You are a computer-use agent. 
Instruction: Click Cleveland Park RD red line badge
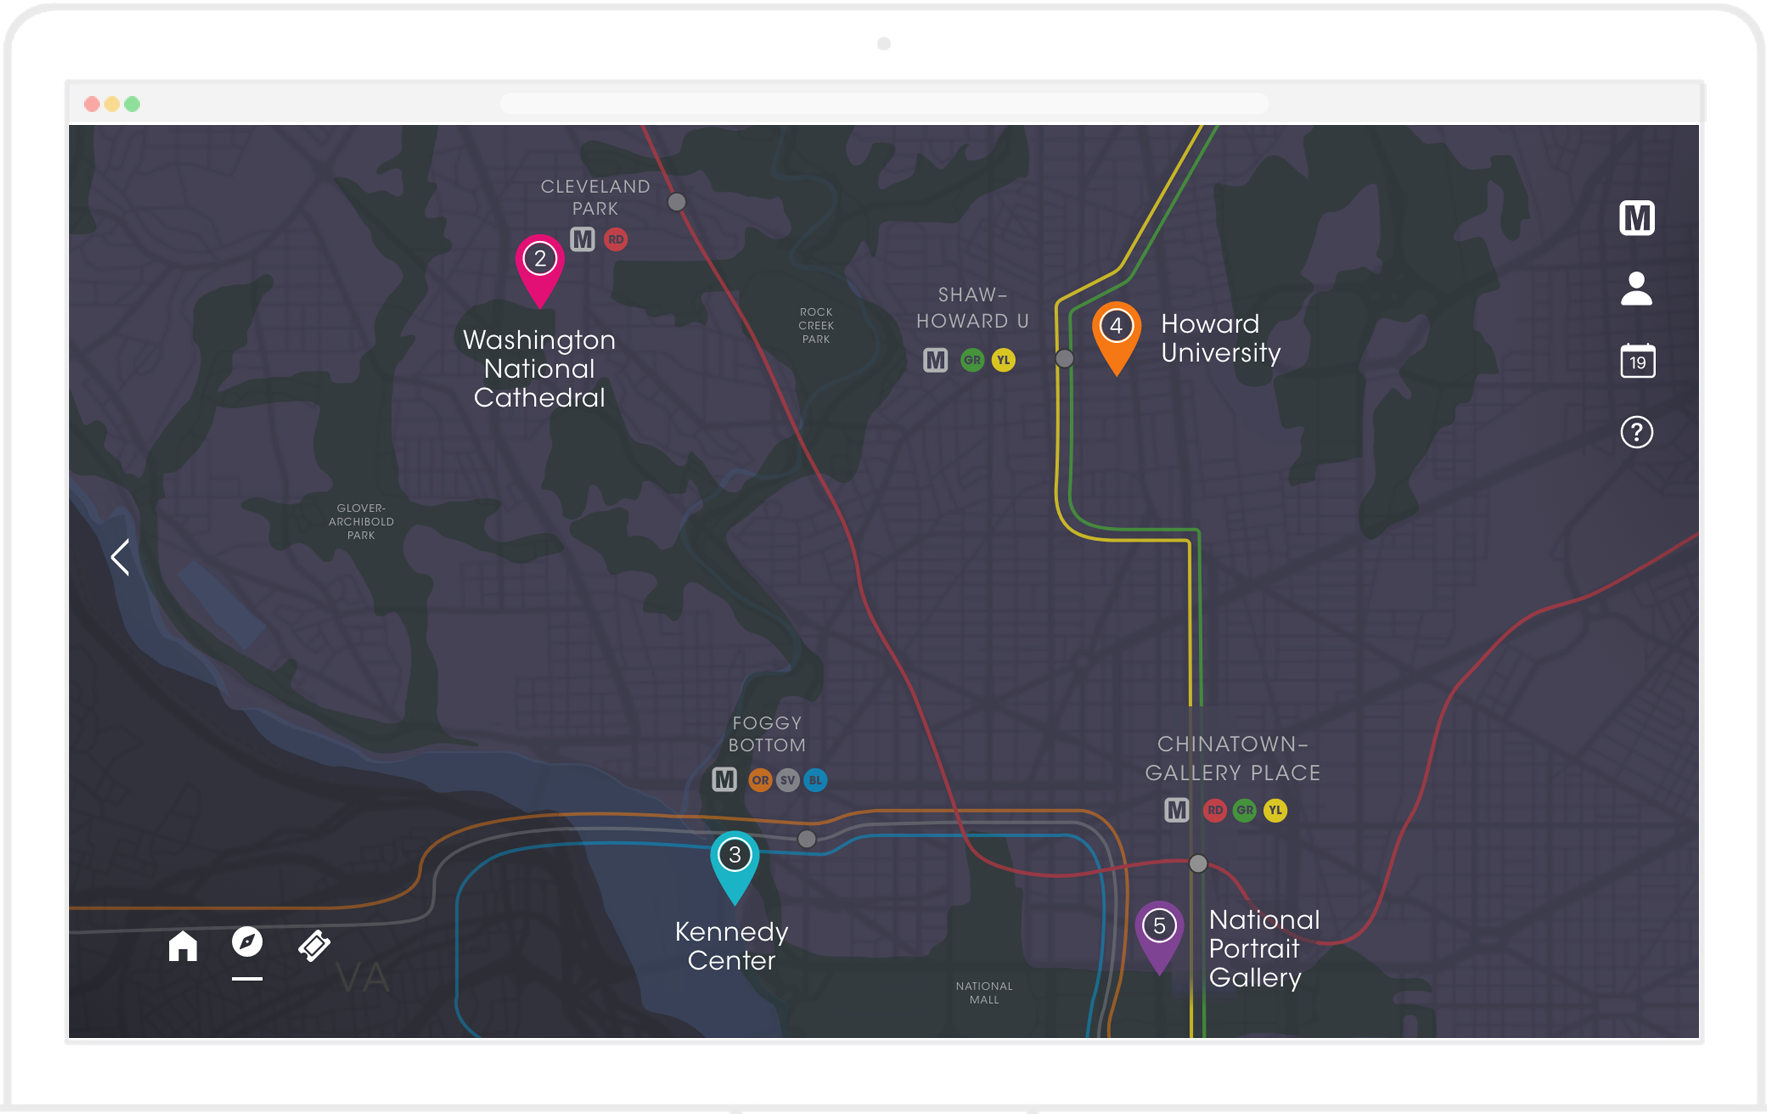tap(616, 239)
